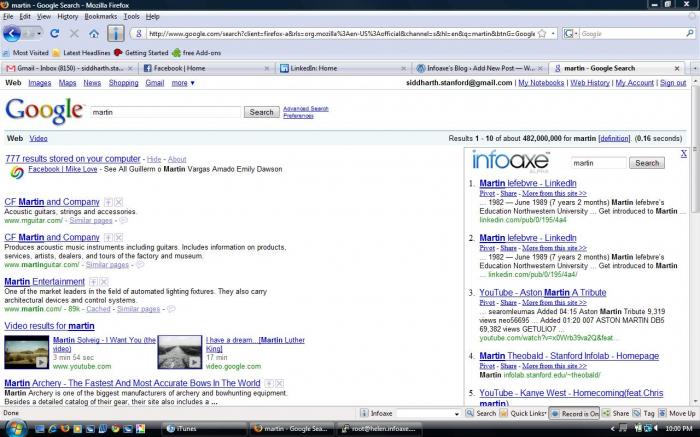Open the free Add-ons bookmark
The height and width of the screenshot is (437, 700).
(196, 53)
